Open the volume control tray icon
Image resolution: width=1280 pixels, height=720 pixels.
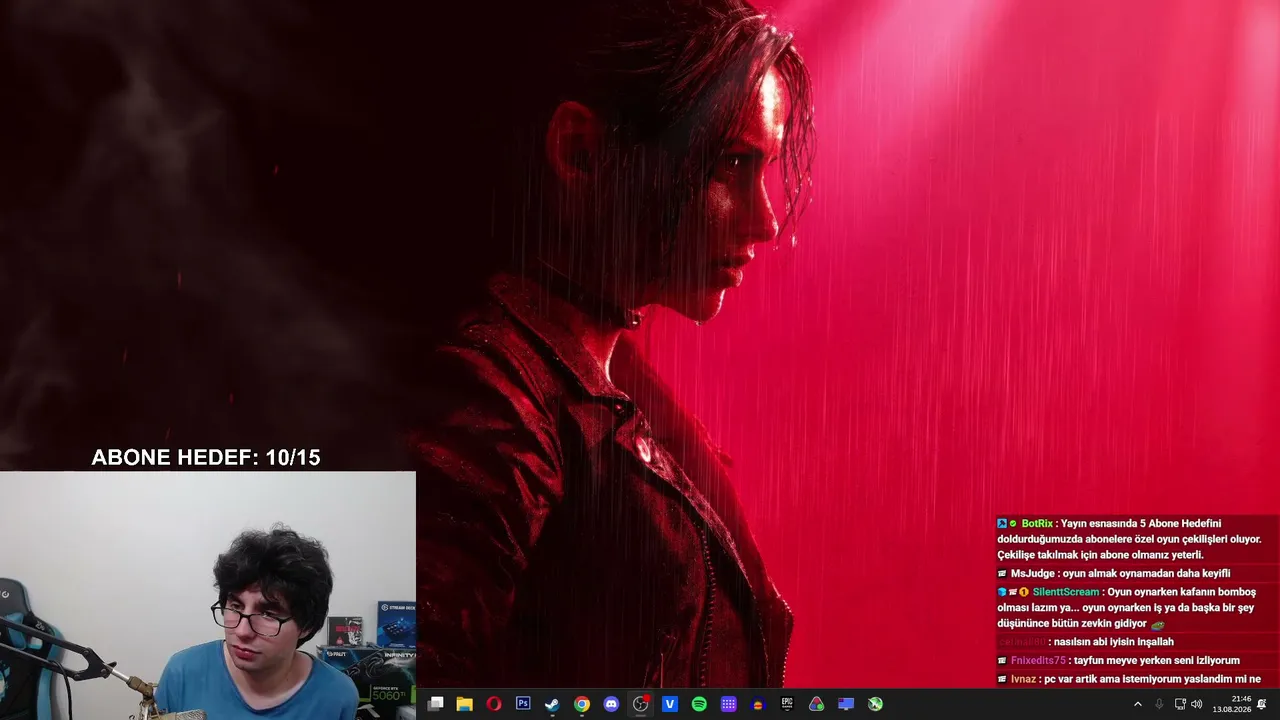1197,704
